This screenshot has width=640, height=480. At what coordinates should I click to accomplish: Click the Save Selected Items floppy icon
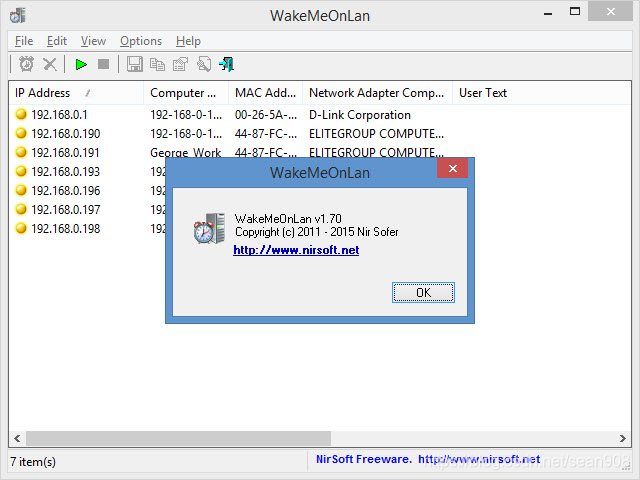pos(135,64)
